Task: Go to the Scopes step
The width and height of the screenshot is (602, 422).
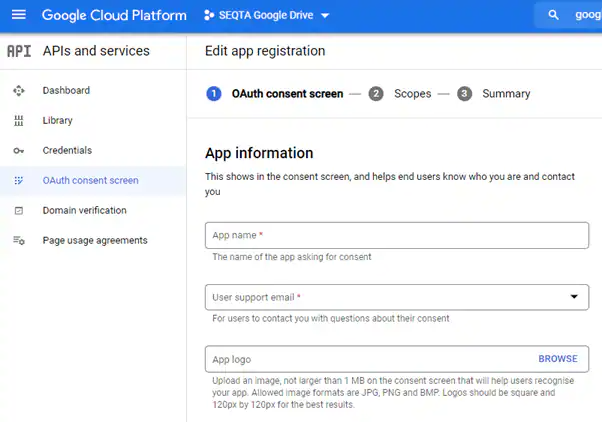Action: click(413, 94)
